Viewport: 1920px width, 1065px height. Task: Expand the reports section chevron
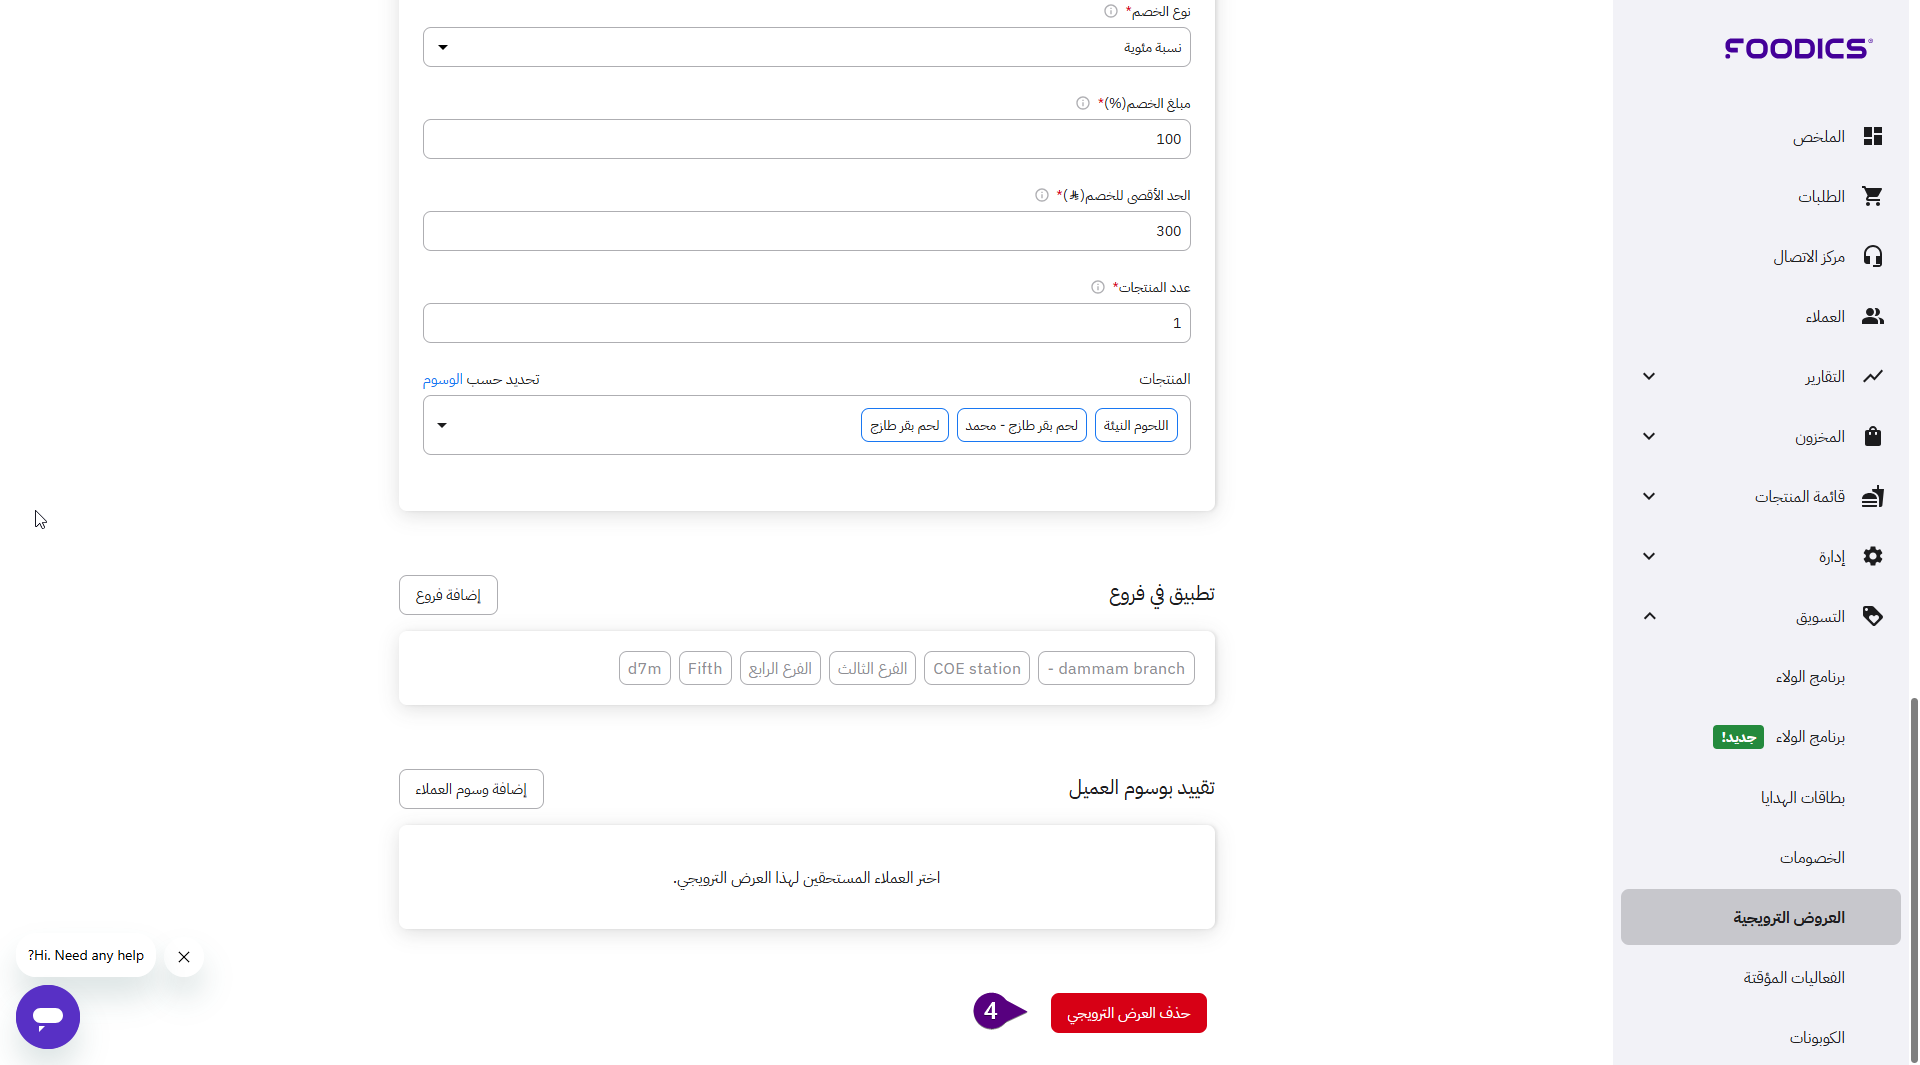[x=1649, y=376]
